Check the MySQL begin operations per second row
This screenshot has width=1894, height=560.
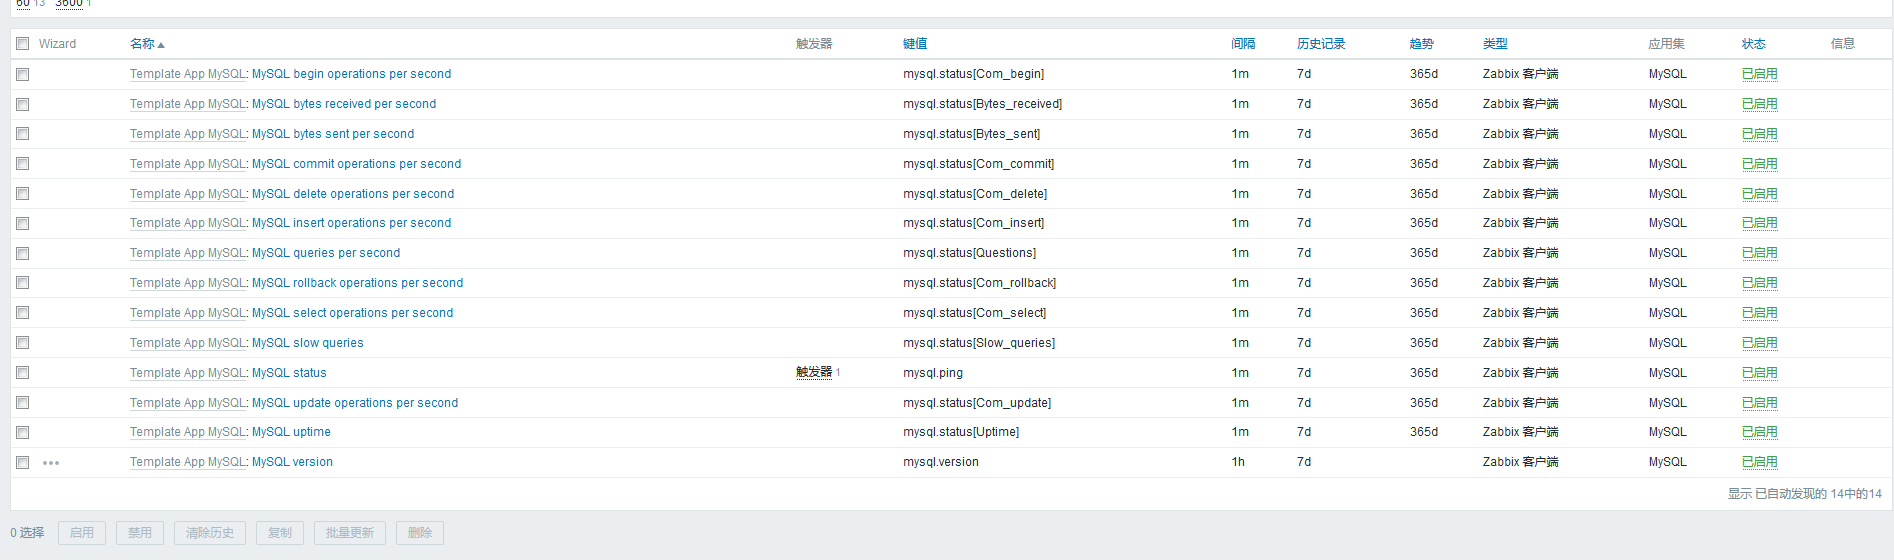point(22,74)
